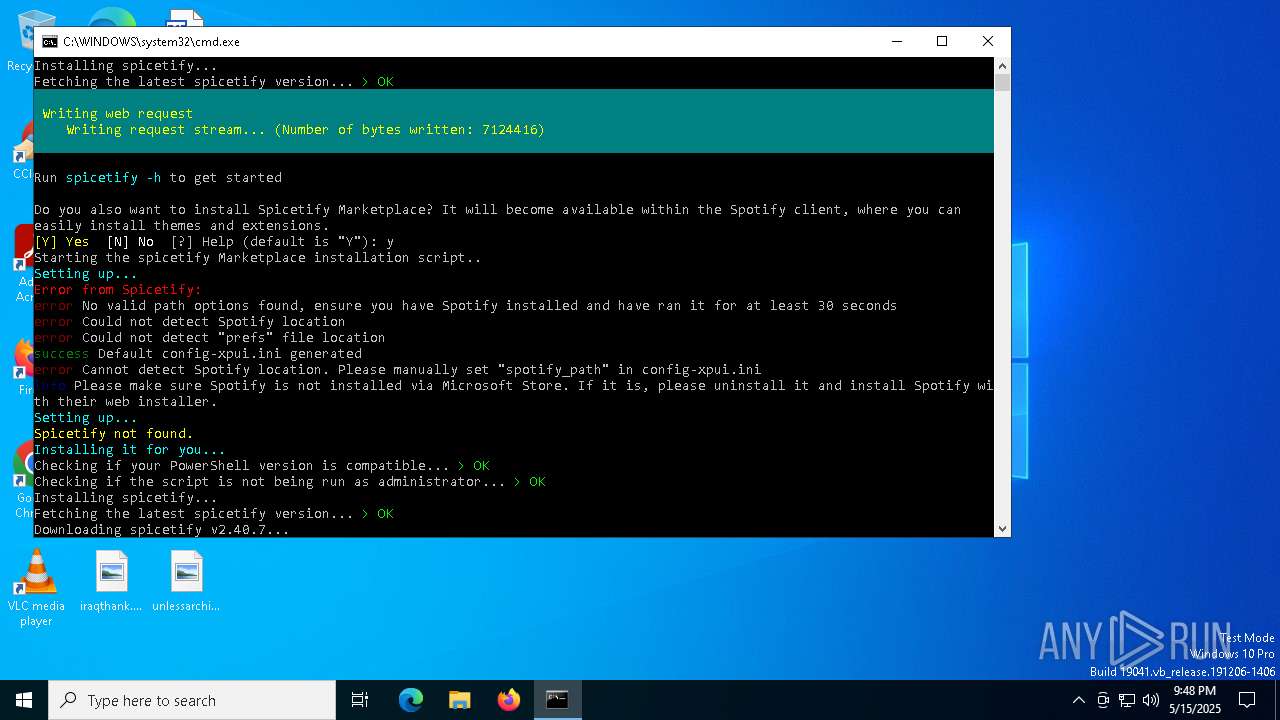Click the 'Starting the spicetify Marketplace installation script' line

pos(258,257)
